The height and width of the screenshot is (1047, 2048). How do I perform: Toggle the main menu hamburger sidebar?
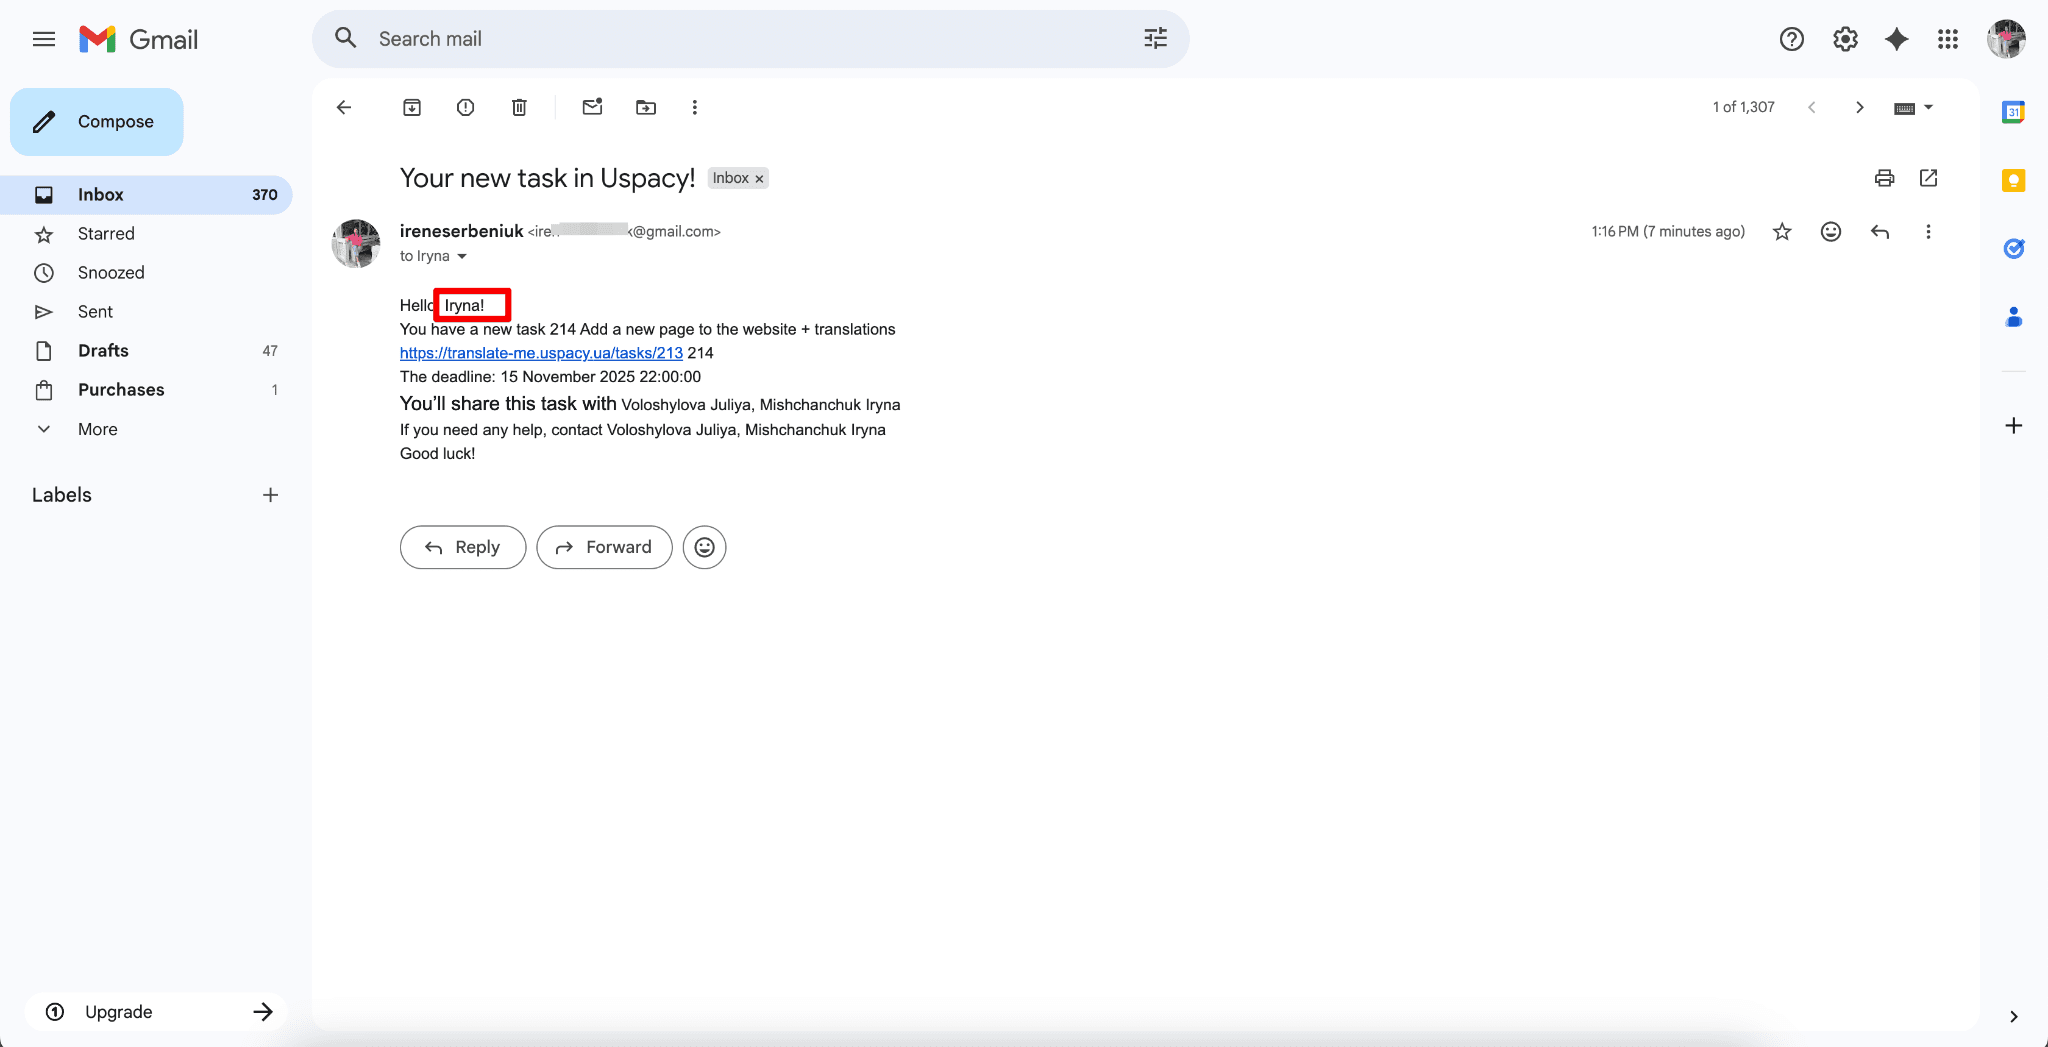44,39
